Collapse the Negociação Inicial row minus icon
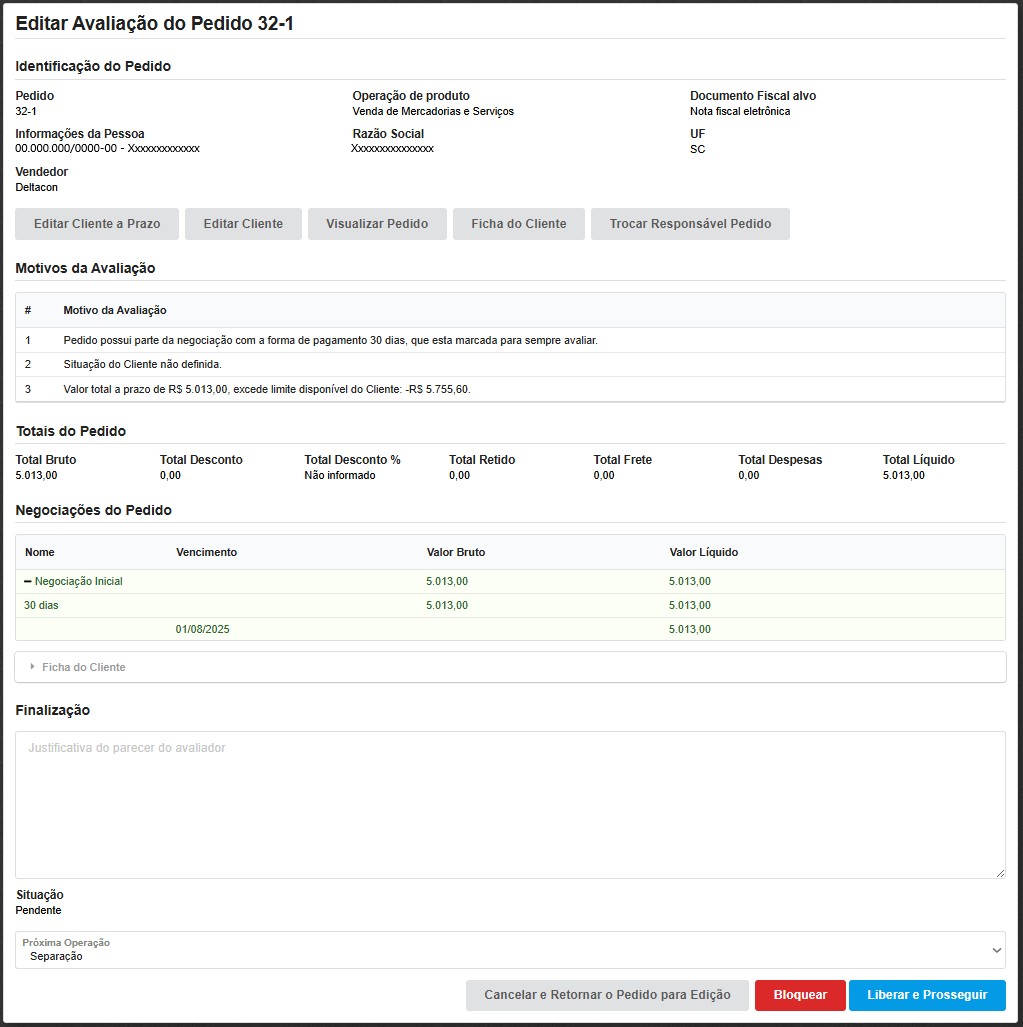 (x=28, y=581)
